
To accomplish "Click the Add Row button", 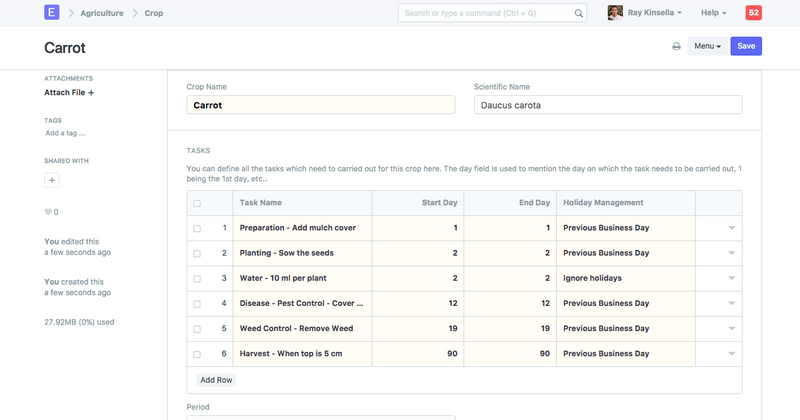I will [215, 380].
